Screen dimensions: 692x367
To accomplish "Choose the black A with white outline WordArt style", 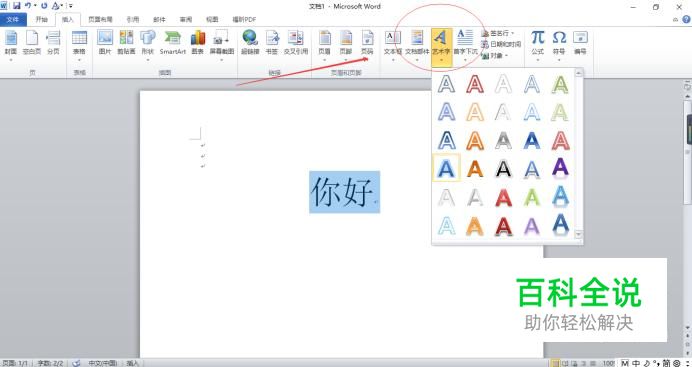I will click(503, 168).
